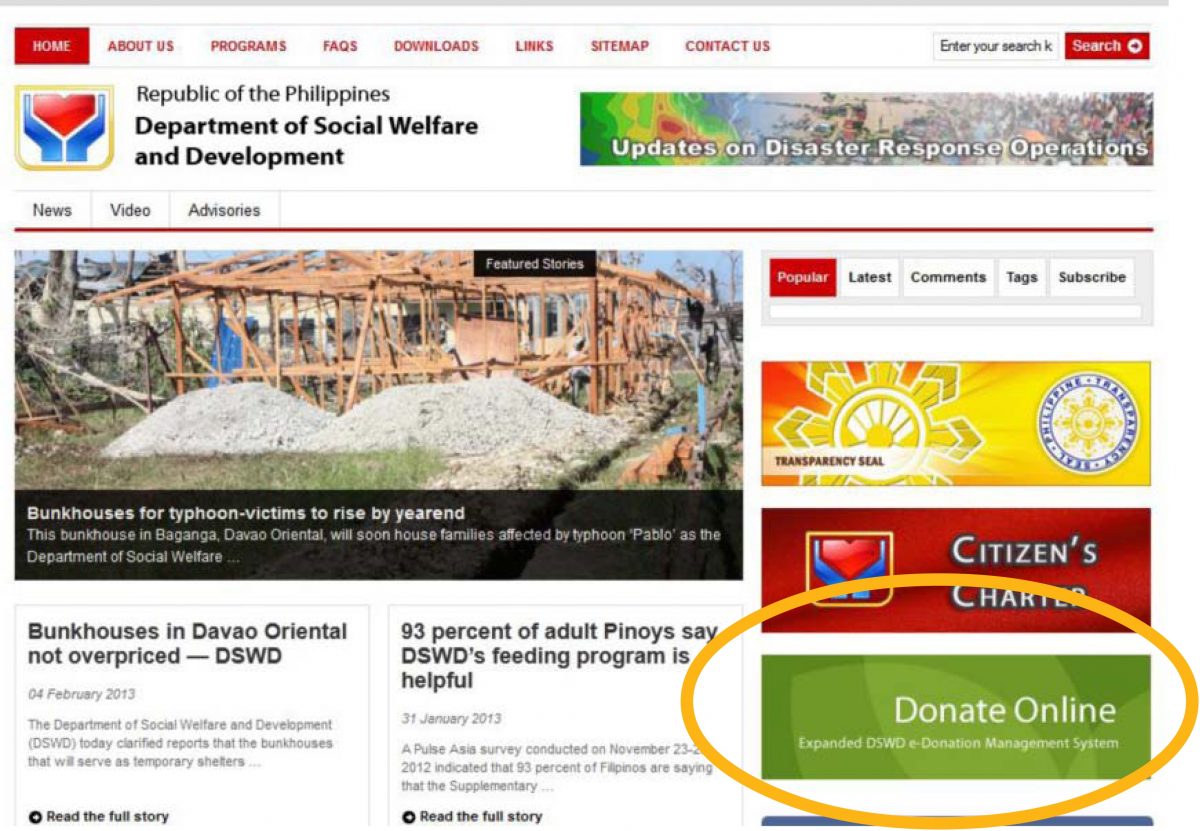The image size is (1200, 831).
Task: Select the Latest tab in the sidebar
Action: click(869, 277)
